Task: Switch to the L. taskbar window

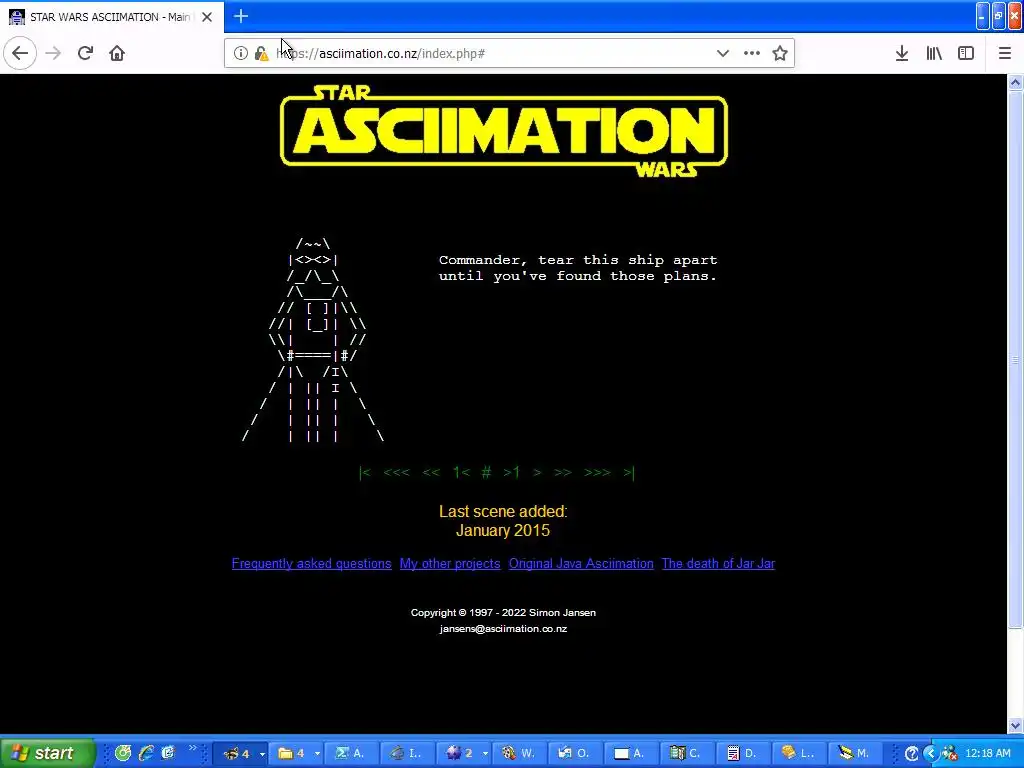Action: point(798,753)
